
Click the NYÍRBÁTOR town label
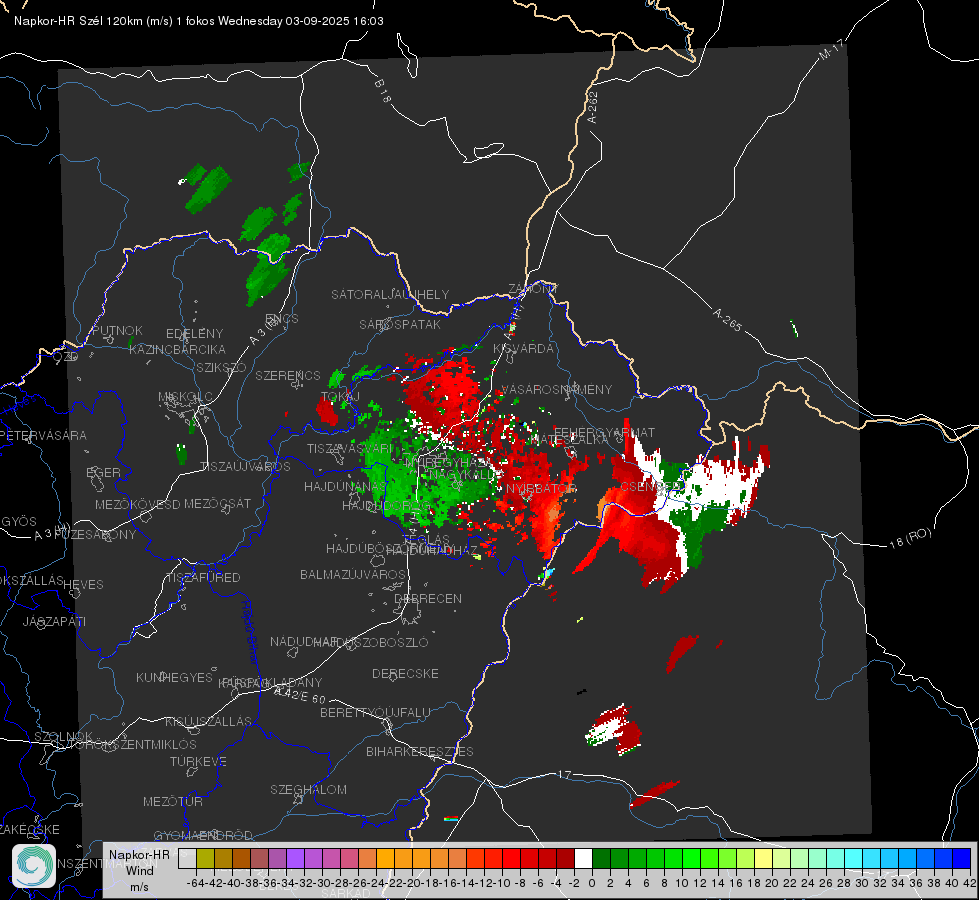540,488
